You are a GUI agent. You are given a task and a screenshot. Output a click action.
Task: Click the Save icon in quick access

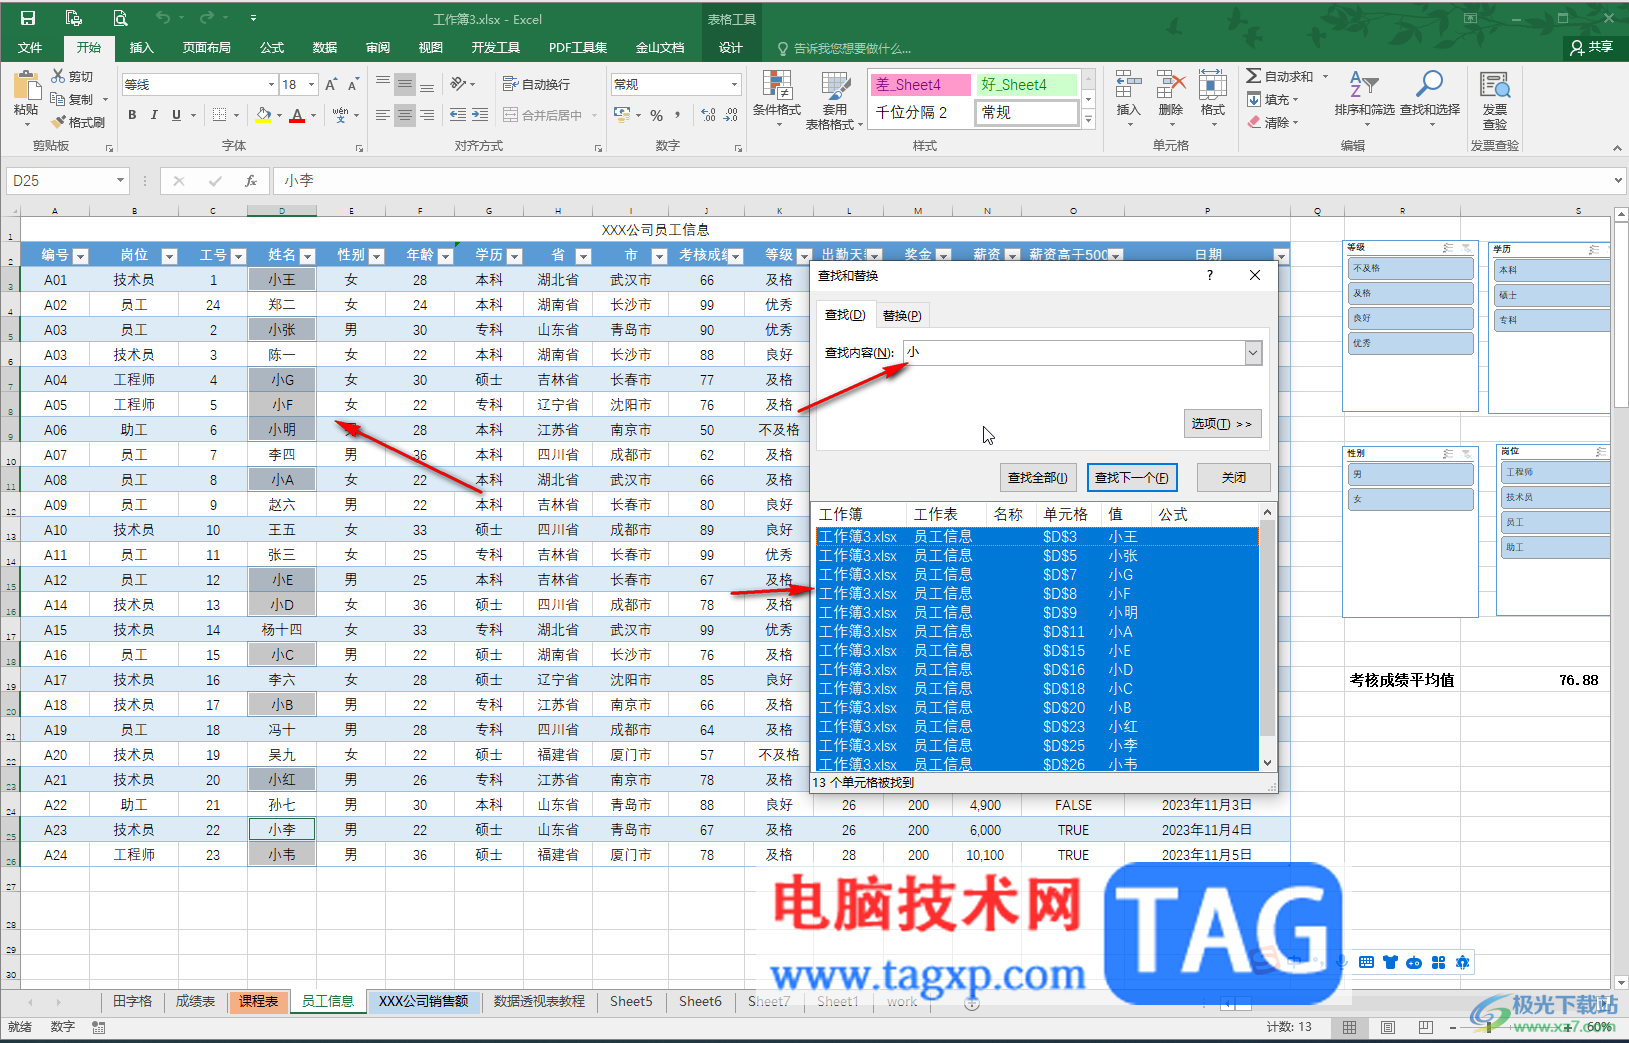(28, 18)
